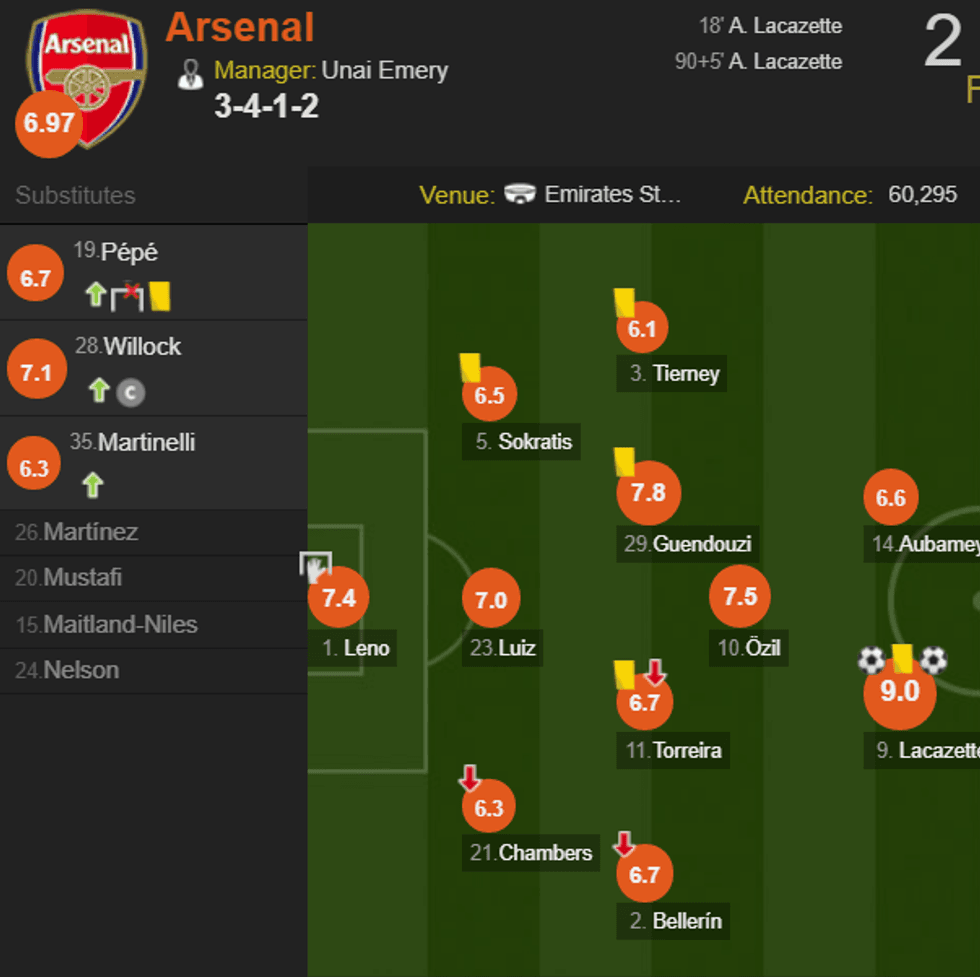
Task: Click Leno's goalkeeper glove icon
Action: pos(314,567)
